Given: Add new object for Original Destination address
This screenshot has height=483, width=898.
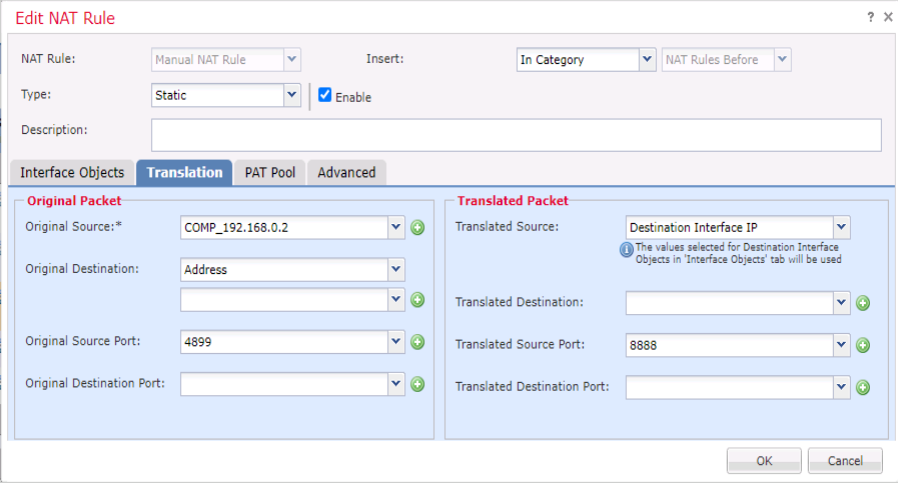Looking at the screenshot, I should [418, 300].
